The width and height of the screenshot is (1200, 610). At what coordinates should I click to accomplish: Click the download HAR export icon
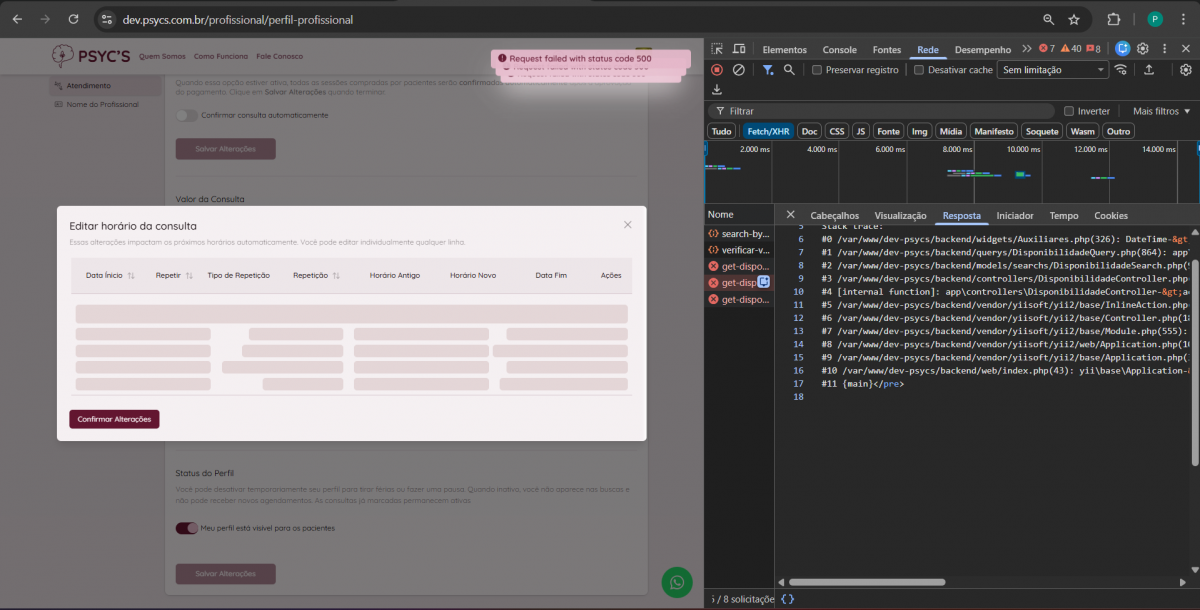coord(717,90)
